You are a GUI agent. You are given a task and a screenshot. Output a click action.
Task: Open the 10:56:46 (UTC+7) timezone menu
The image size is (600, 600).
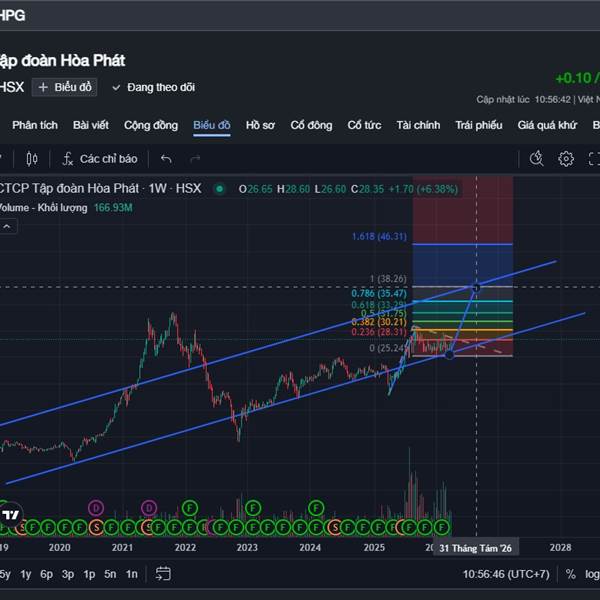point(506,574)
